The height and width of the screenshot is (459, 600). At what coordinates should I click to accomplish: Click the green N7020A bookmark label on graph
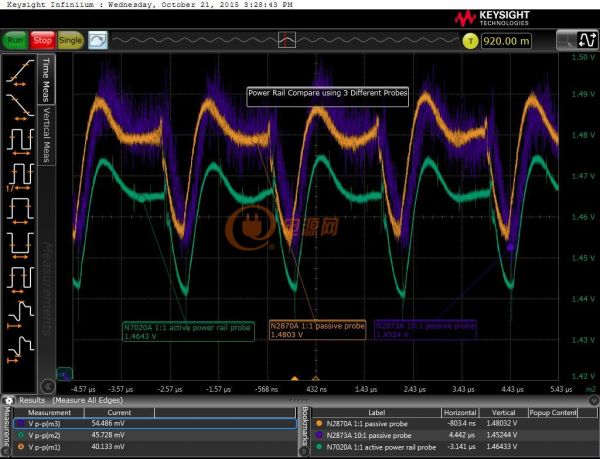point(188,331)
